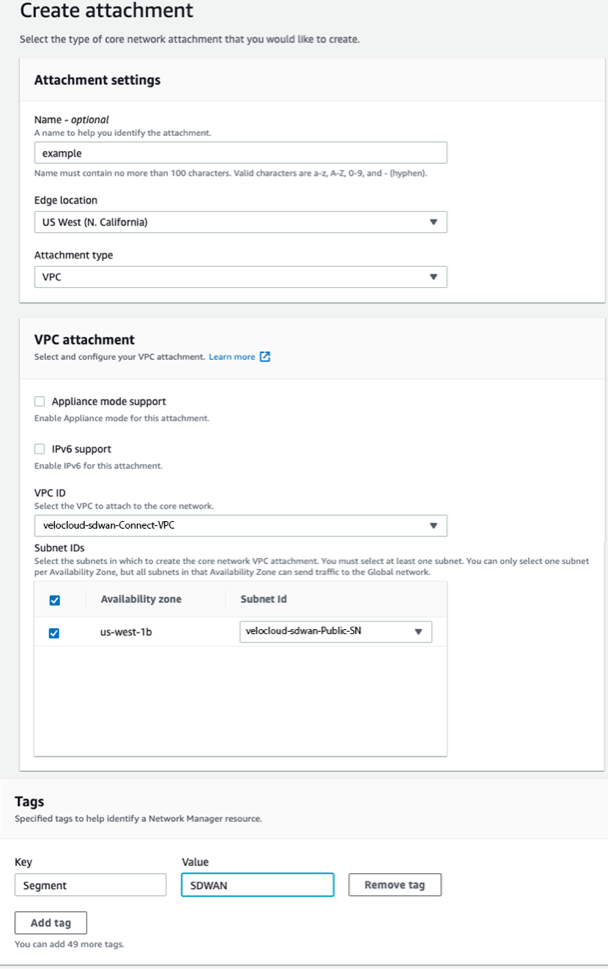Click the Remove tag button
This screenshot has width=608, height=972.
pos(394,885)
